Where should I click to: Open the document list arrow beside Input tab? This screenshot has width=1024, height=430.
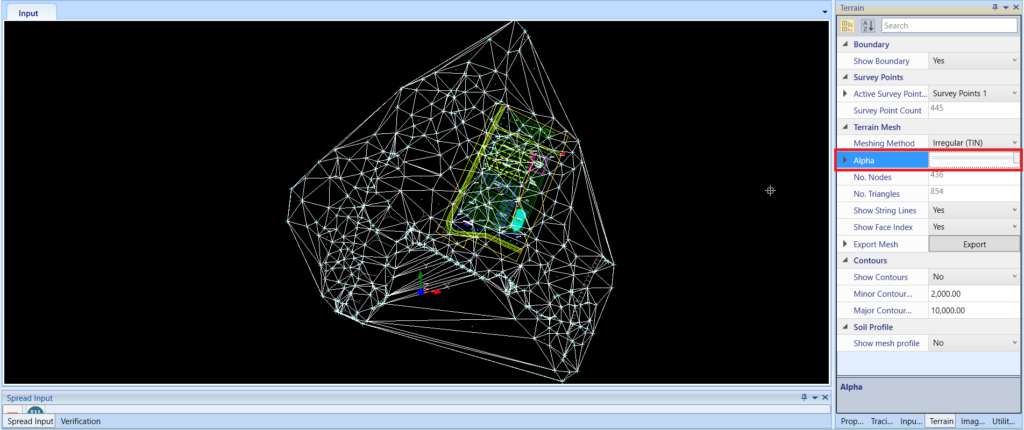(x=824, y=12)
